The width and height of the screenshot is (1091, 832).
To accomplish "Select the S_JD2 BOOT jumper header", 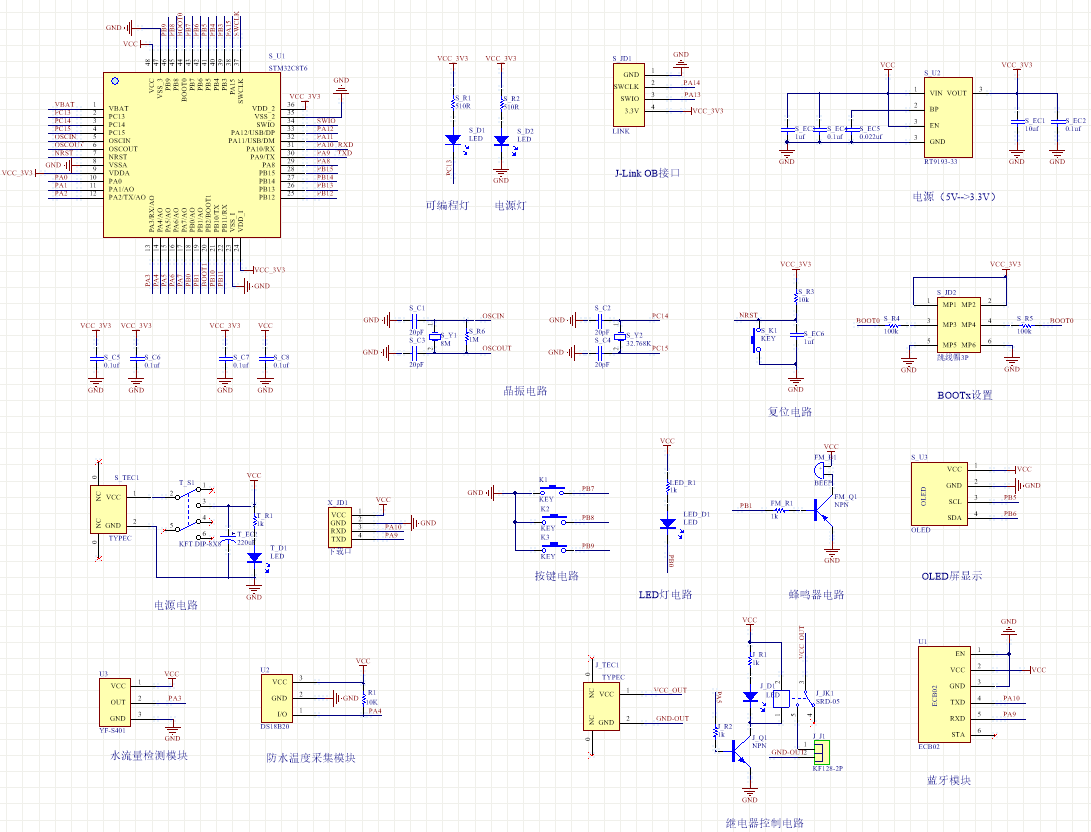I will [x=949, y=320].
